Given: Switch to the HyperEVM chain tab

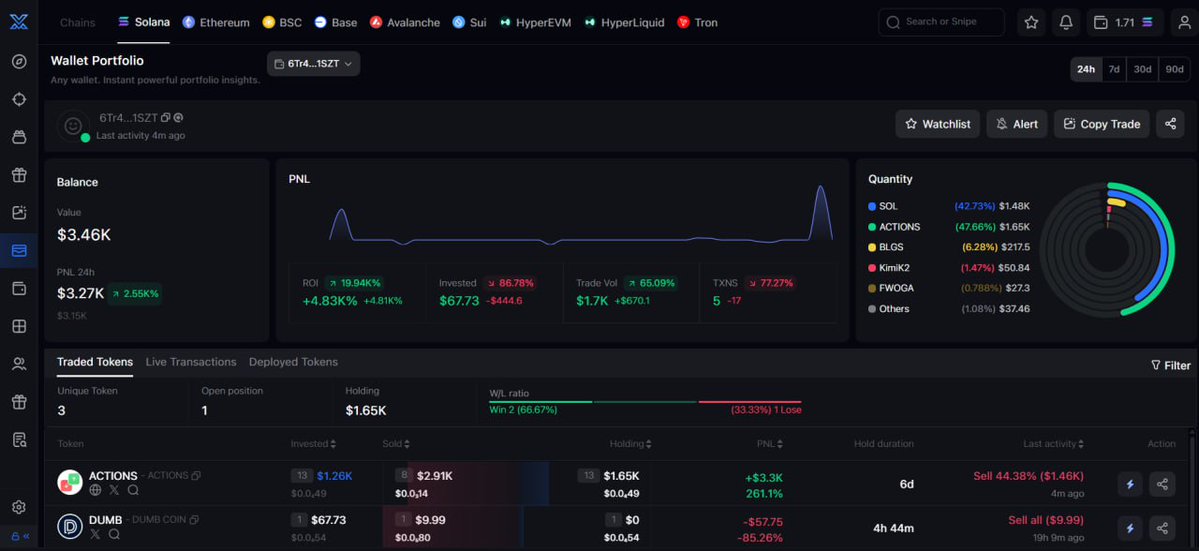Looking at the screenshot, I should click(x=535, y=22).
